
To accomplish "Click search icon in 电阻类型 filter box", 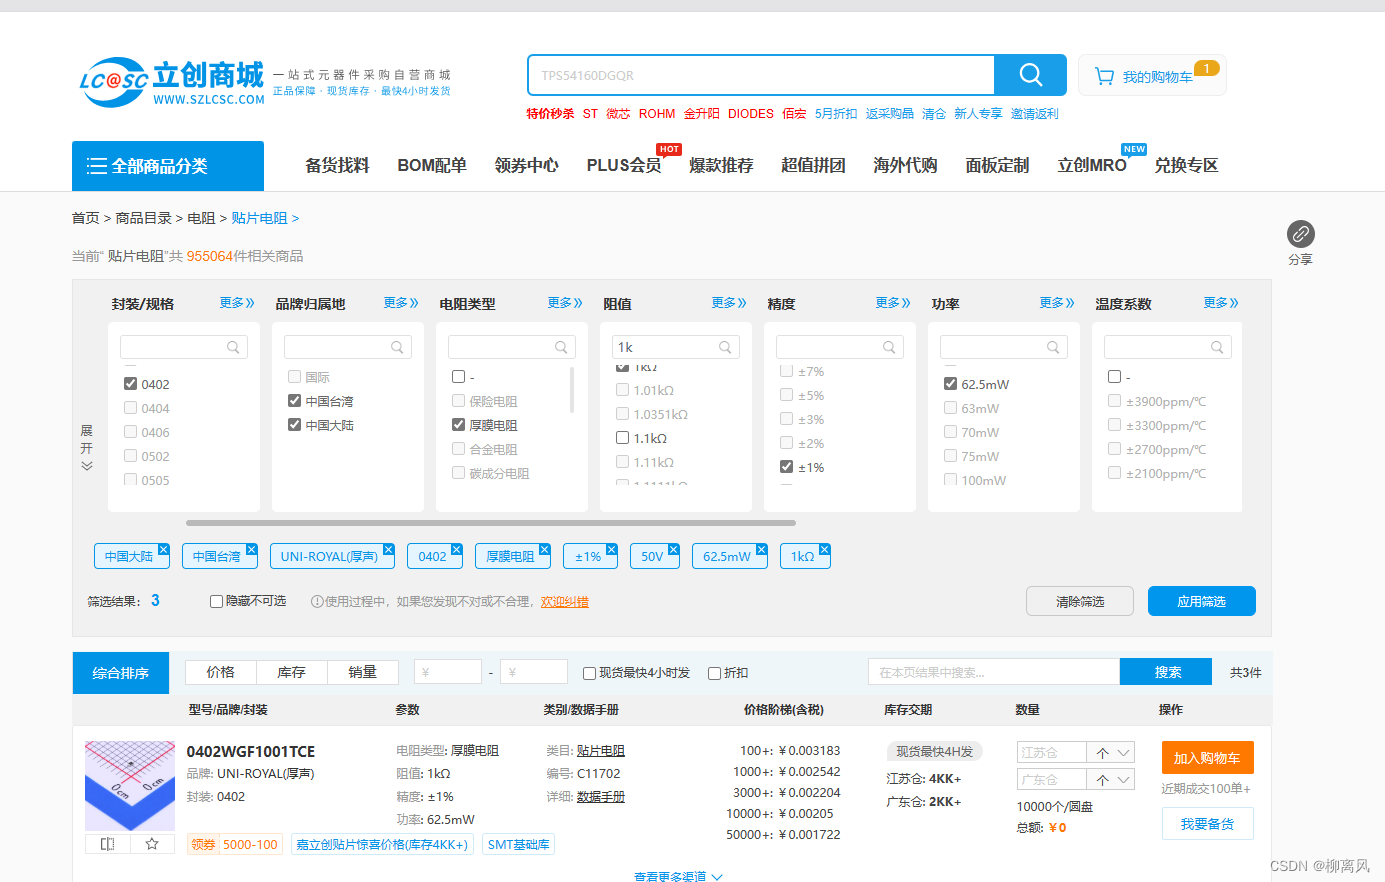I will [x=561, y=347].
